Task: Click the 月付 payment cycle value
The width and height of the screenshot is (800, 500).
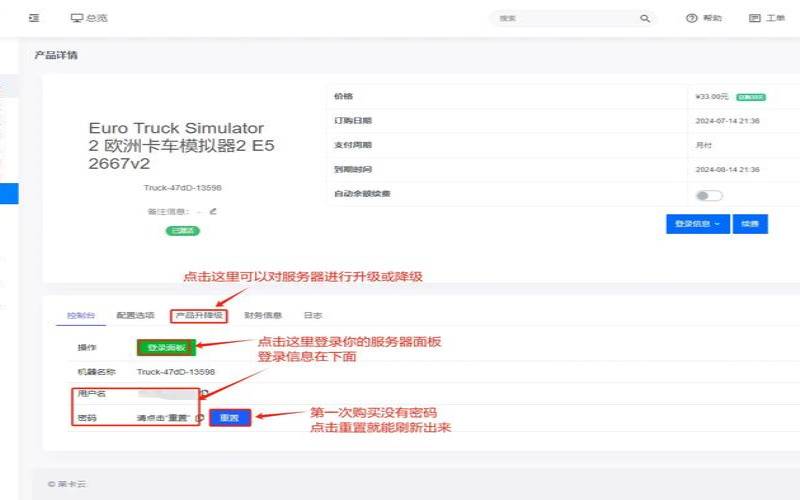Action: tap(704, 145)
